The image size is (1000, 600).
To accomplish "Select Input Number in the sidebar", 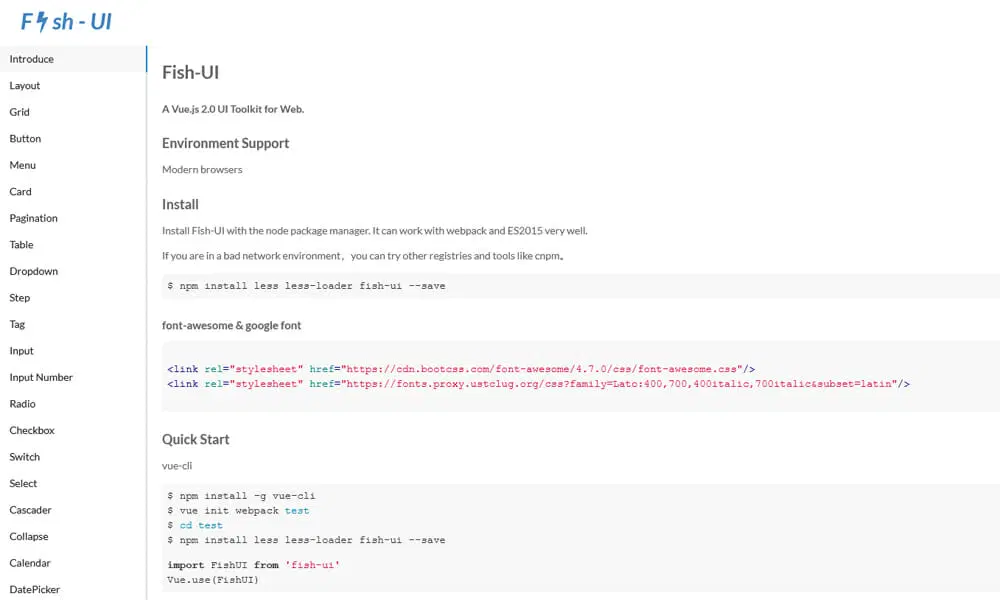I will click(73, 377).
